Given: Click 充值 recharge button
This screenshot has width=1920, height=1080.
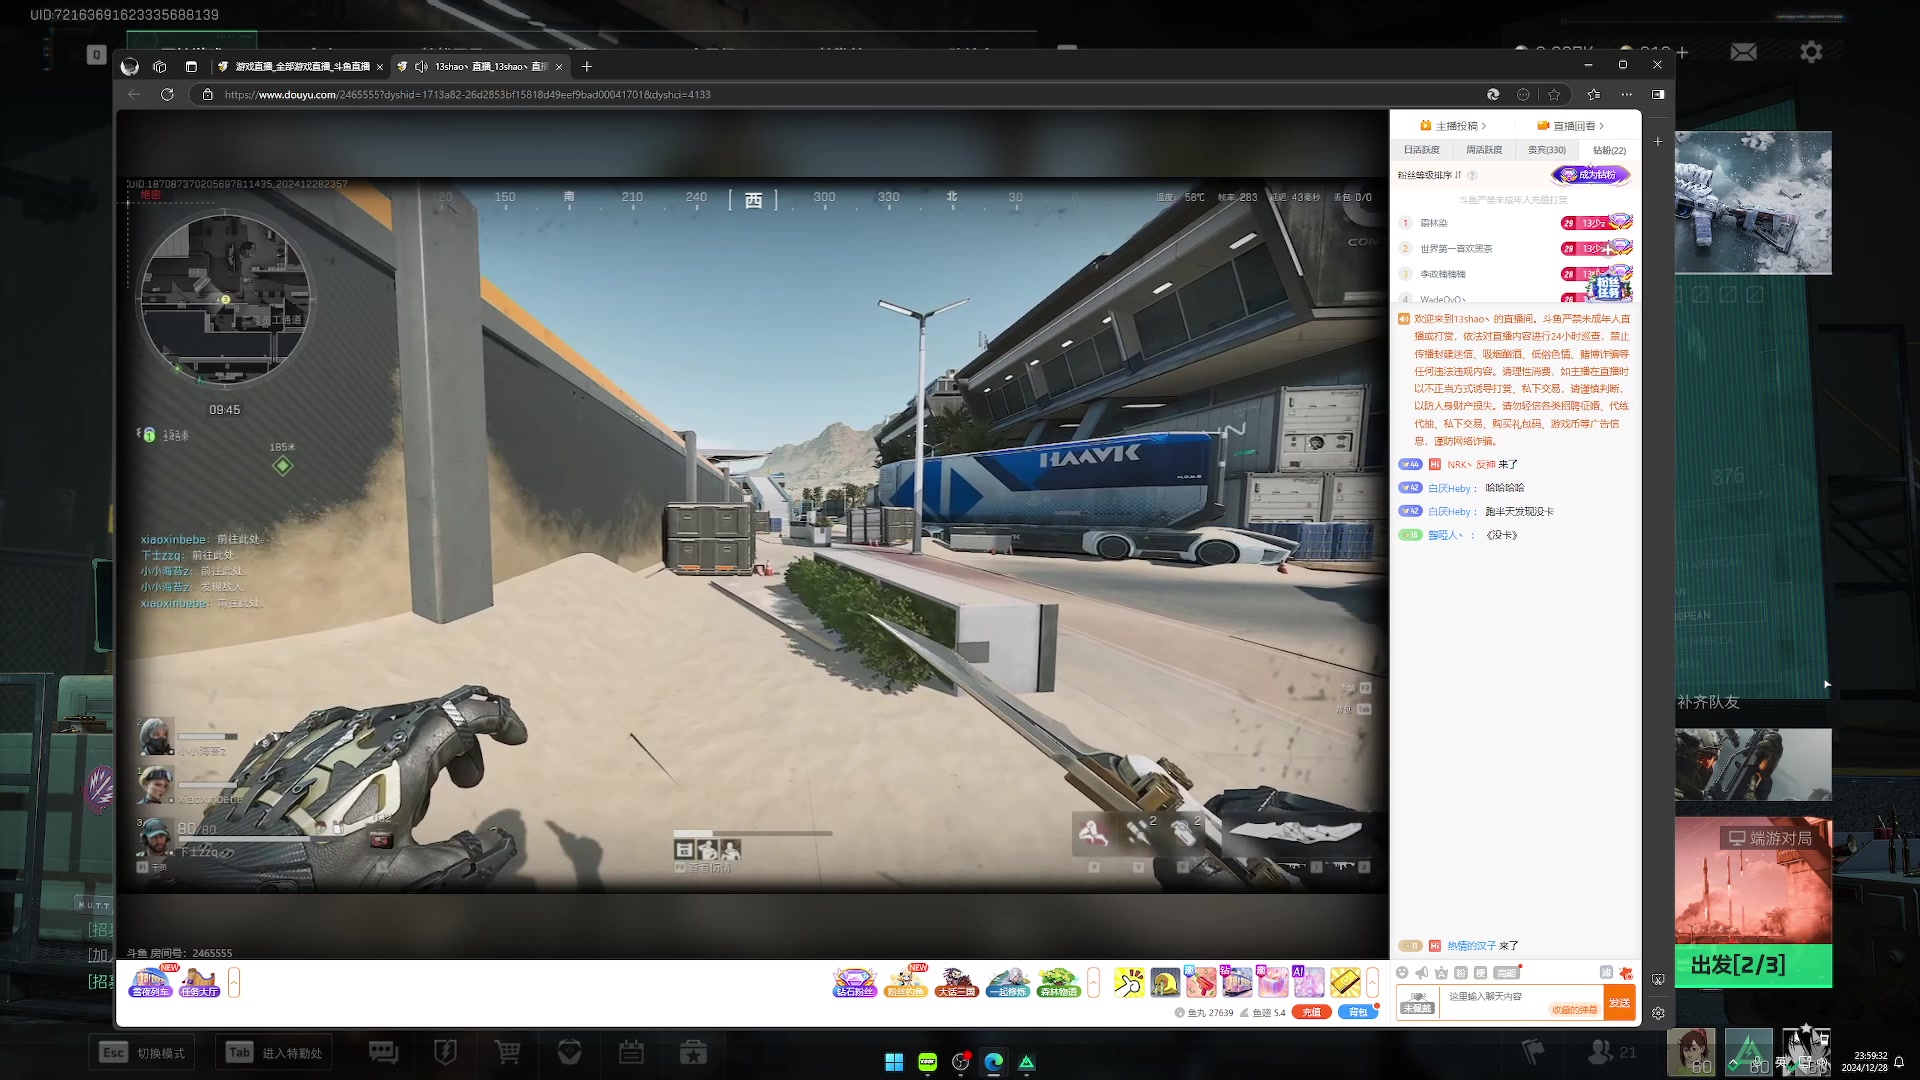Looking at the screenshot, I should [1311, 1012].
